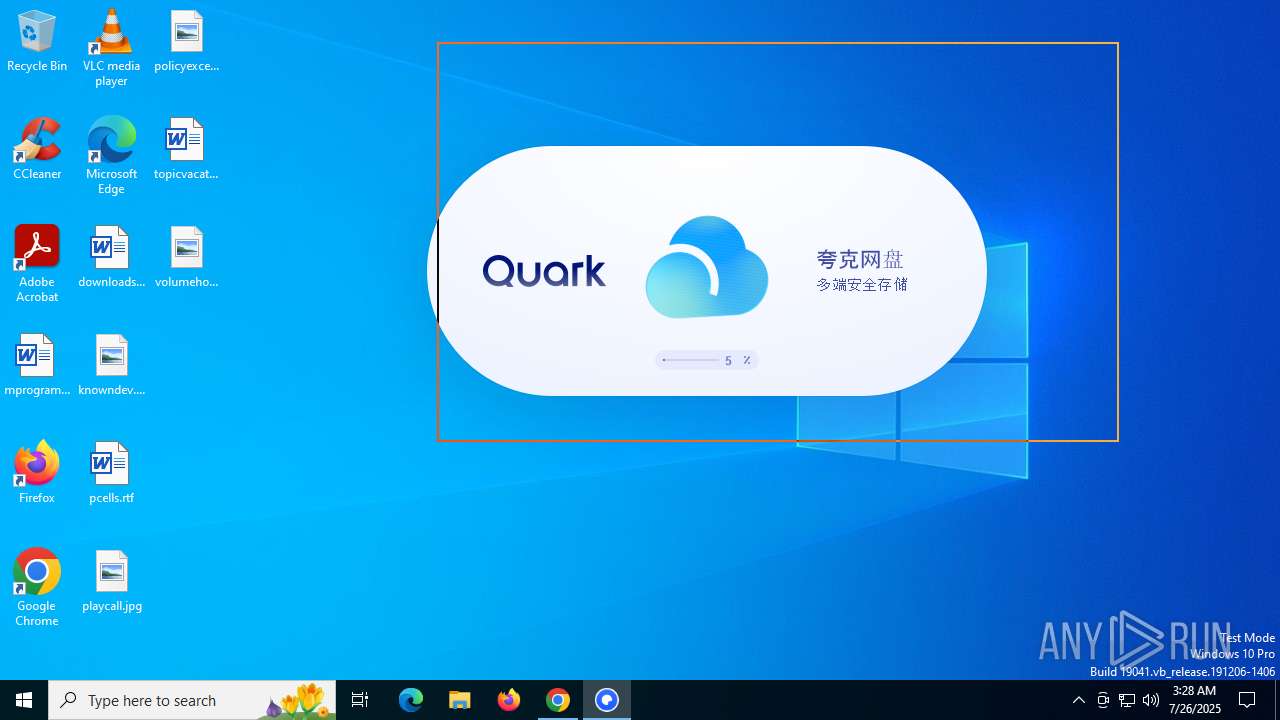The image size is (1280, 720).
Task: Select the topicvacat Word document
Action: pos(186,150)
